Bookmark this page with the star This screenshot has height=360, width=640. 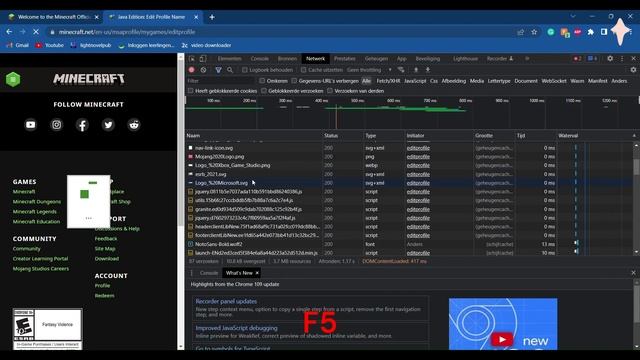click(x=534, y=32)
